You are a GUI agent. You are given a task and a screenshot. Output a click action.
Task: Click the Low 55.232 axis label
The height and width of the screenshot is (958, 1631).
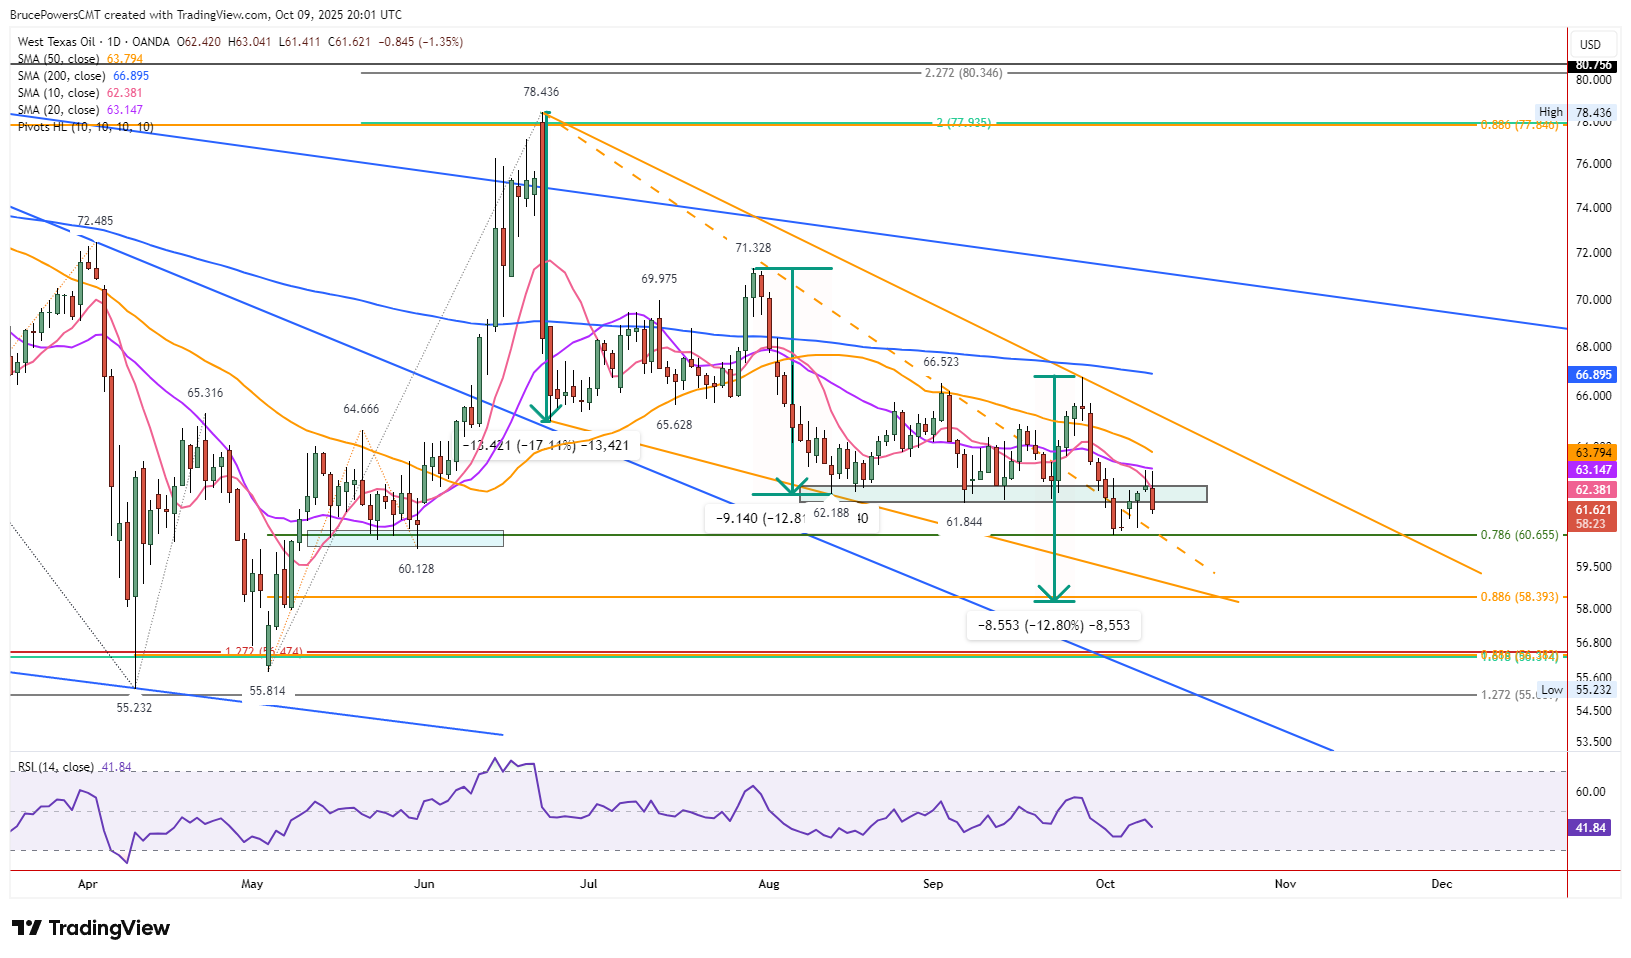click(x=1576, y=690)
